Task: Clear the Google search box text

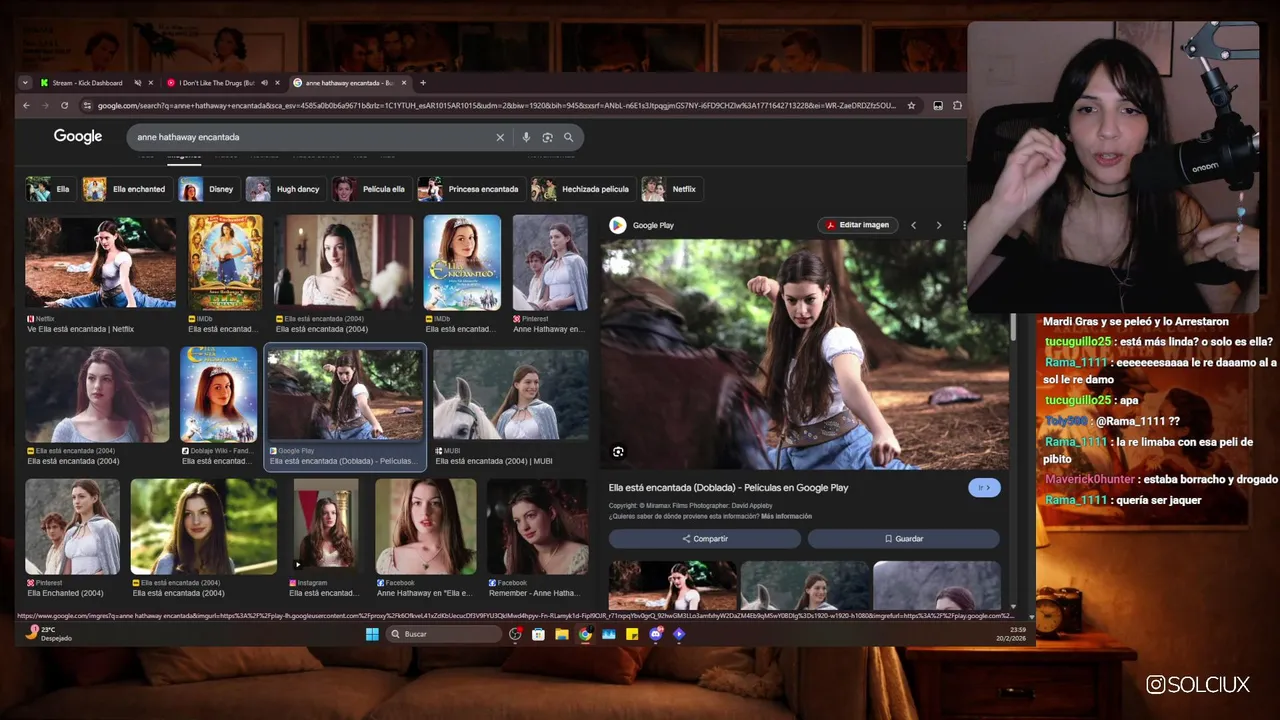Action: click(500, 137)
